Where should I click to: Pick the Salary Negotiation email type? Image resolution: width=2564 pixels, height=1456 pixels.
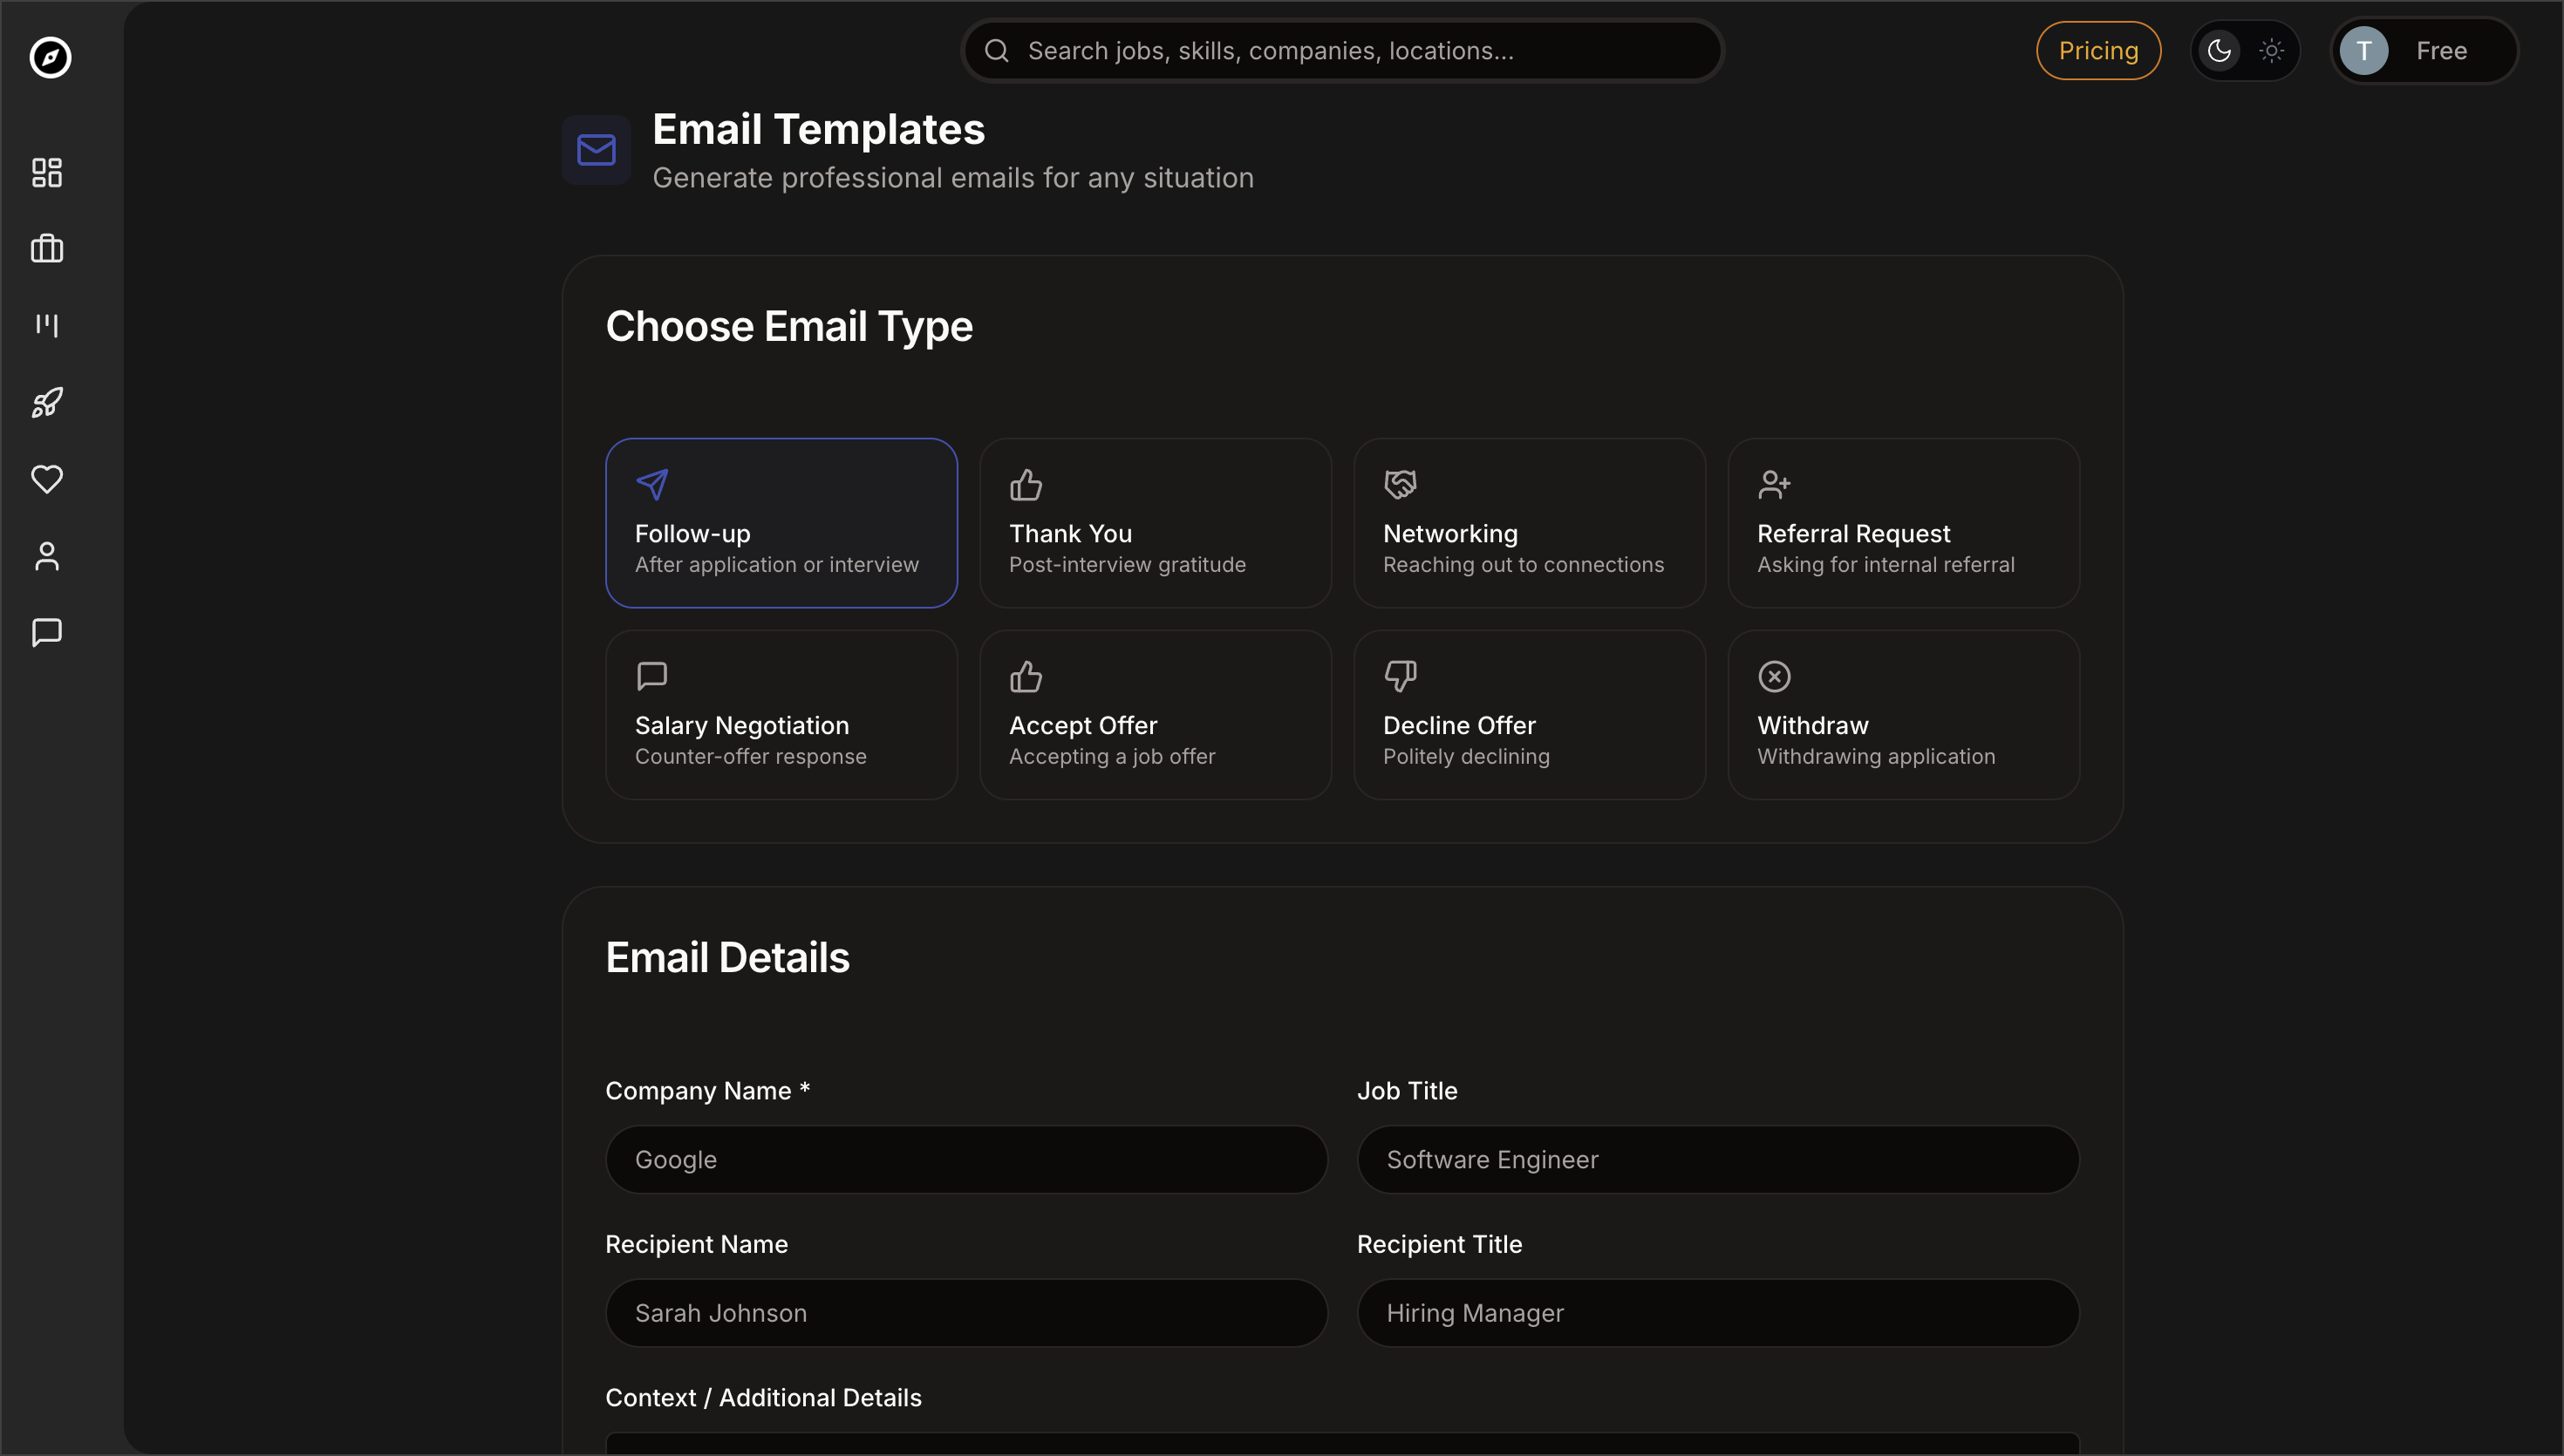[x=781, y=714]
